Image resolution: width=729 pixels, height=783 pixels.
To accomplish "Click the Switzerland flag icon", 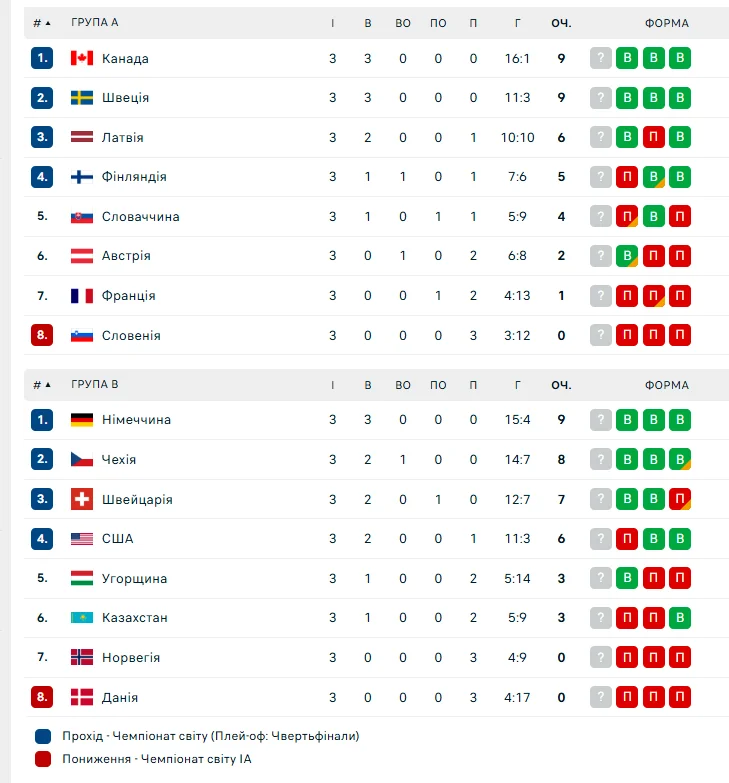I will [x=82, y=499].
